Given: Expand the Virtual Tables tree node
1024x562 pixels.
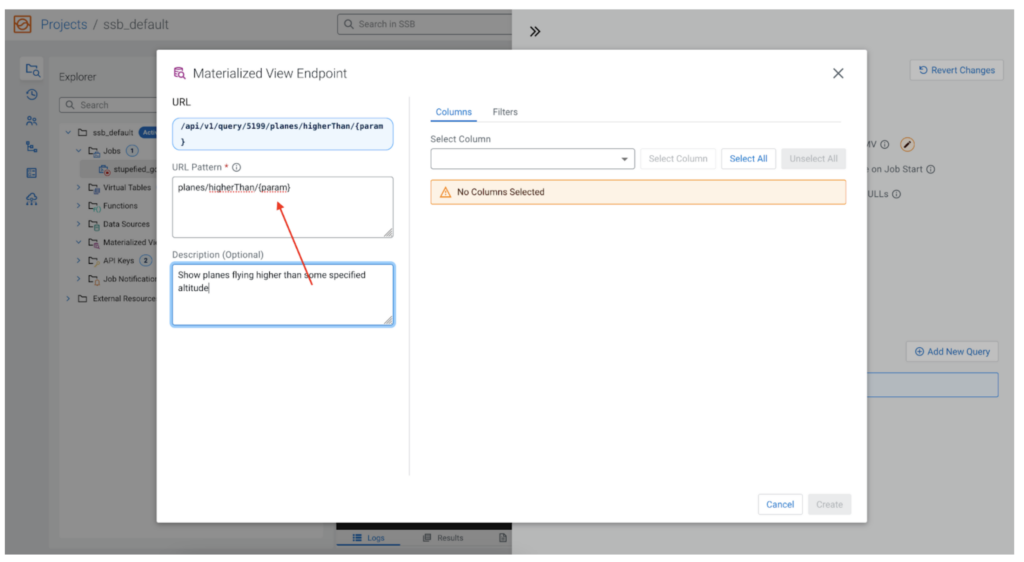Looking at the screenshot, I should 79,188.
